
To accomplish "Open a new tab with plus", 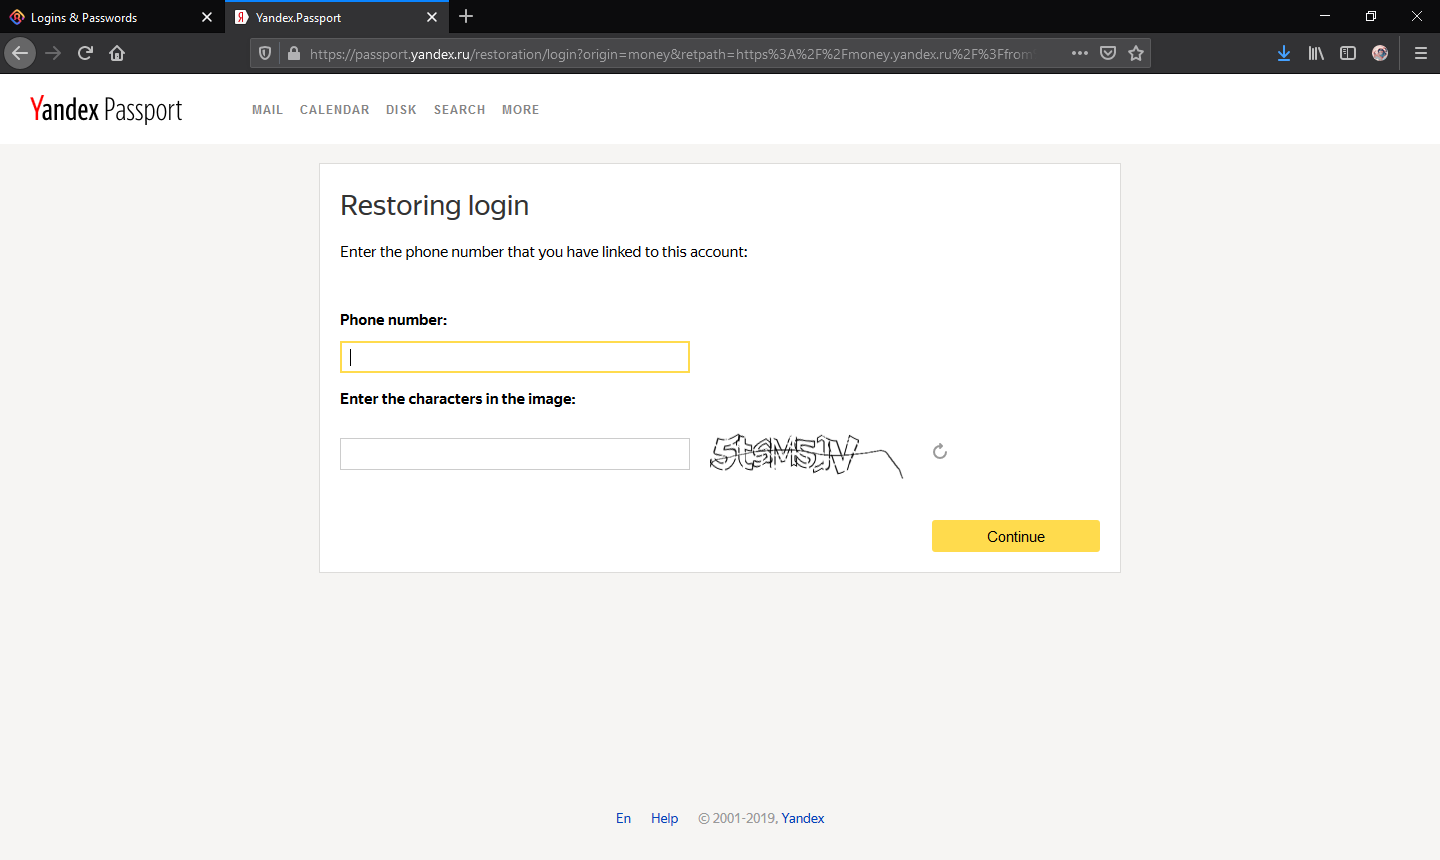I will click(466, 16).
